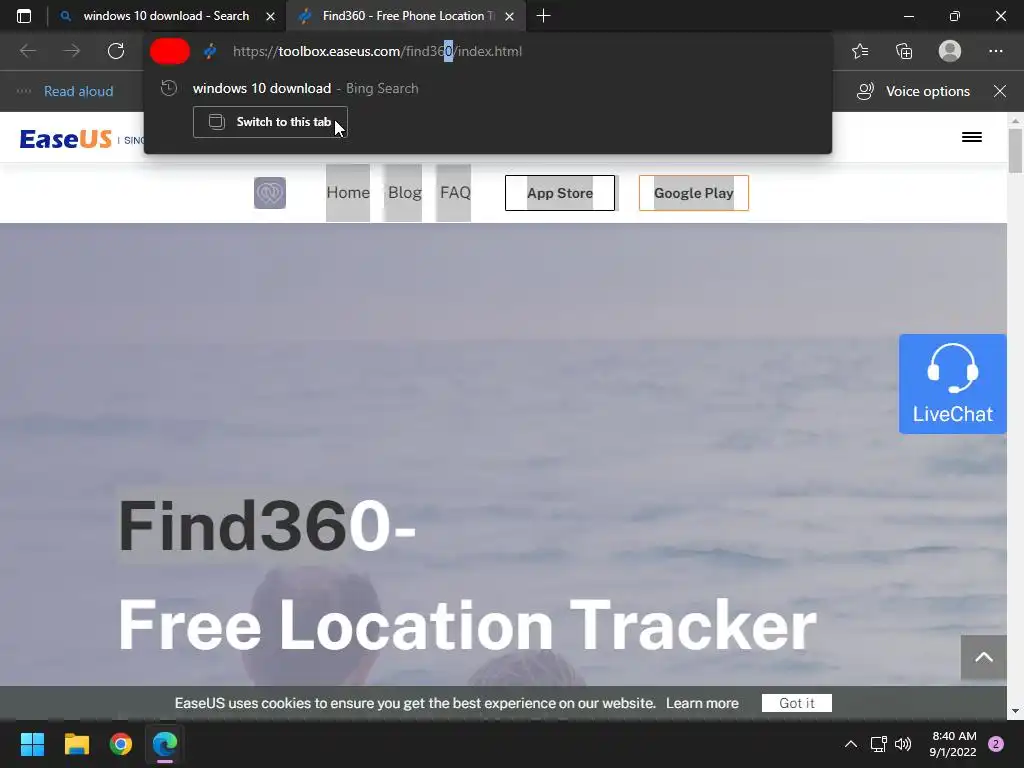Close the Find360 tab
This screenshot has width=1024, height=768.
509,16
